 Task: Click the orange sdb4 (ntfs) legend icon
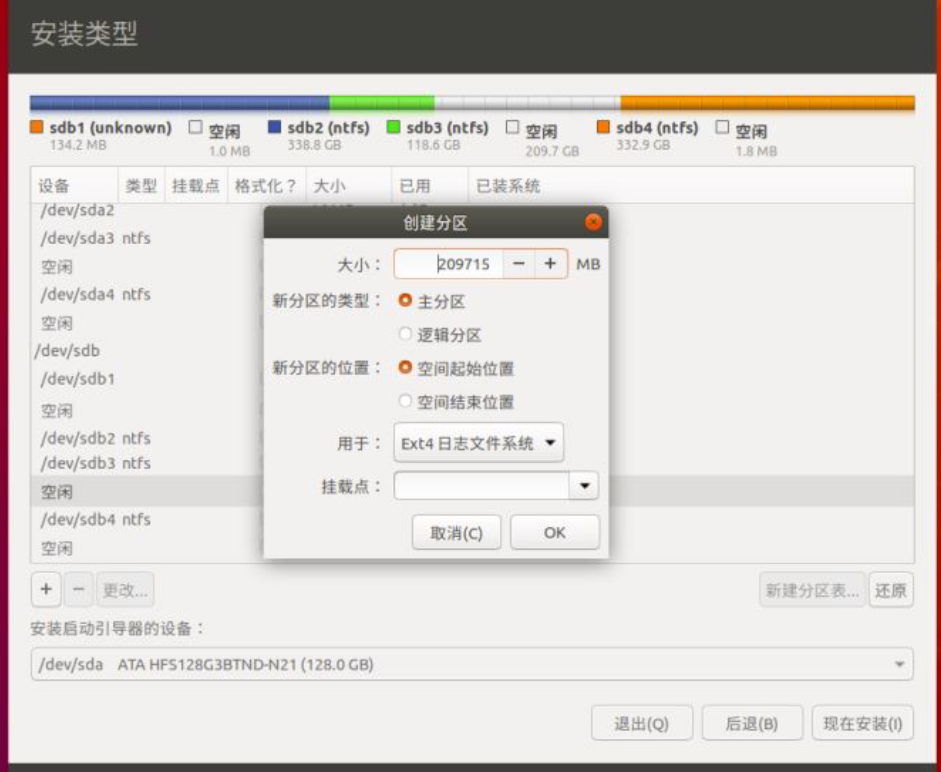605,127
